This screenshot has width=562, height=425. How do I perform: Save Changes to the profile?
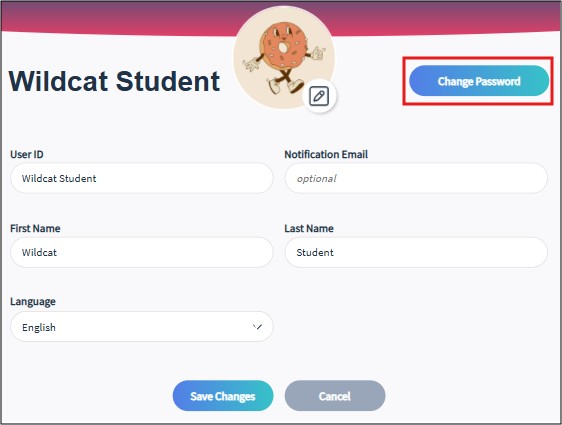(x=223, y=396)
